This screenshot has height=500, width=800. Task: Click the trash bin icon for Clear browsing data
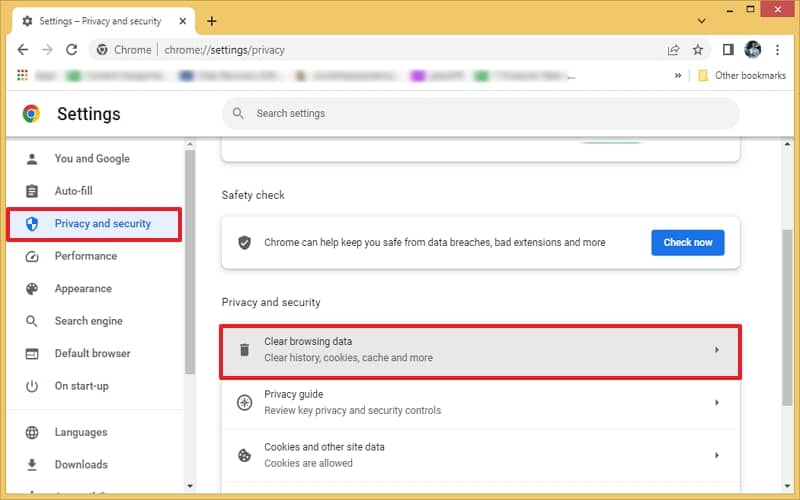(244, 350)
